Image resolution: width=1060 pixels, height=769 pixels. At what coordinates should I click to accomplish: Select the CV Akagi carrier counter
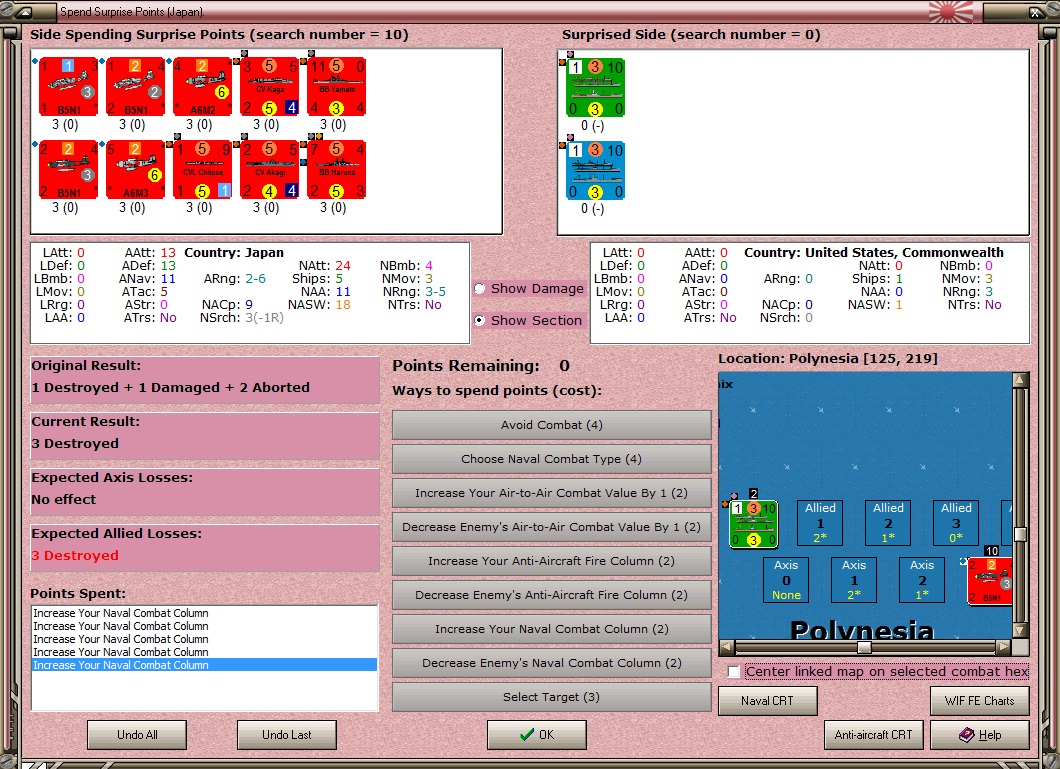[x=270, y=170]
